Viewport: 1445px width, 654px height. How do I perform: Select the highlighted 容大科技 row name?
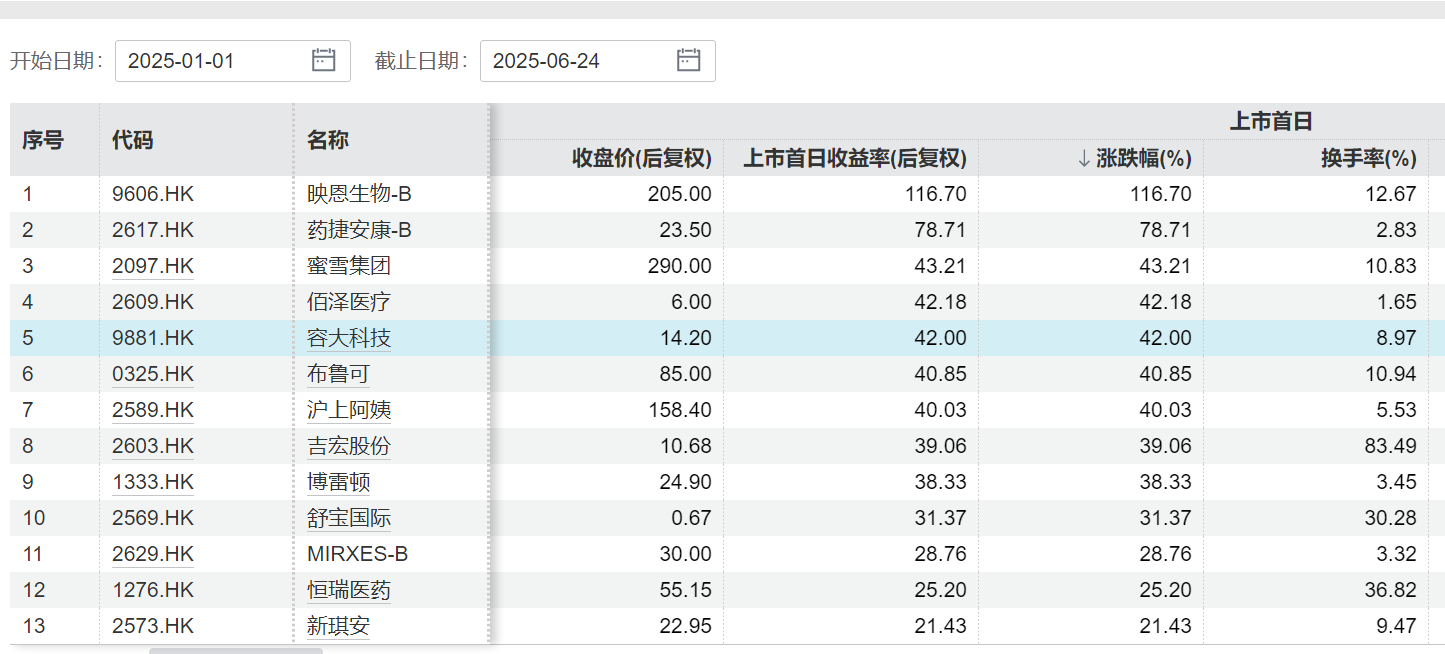click(348, 338)
